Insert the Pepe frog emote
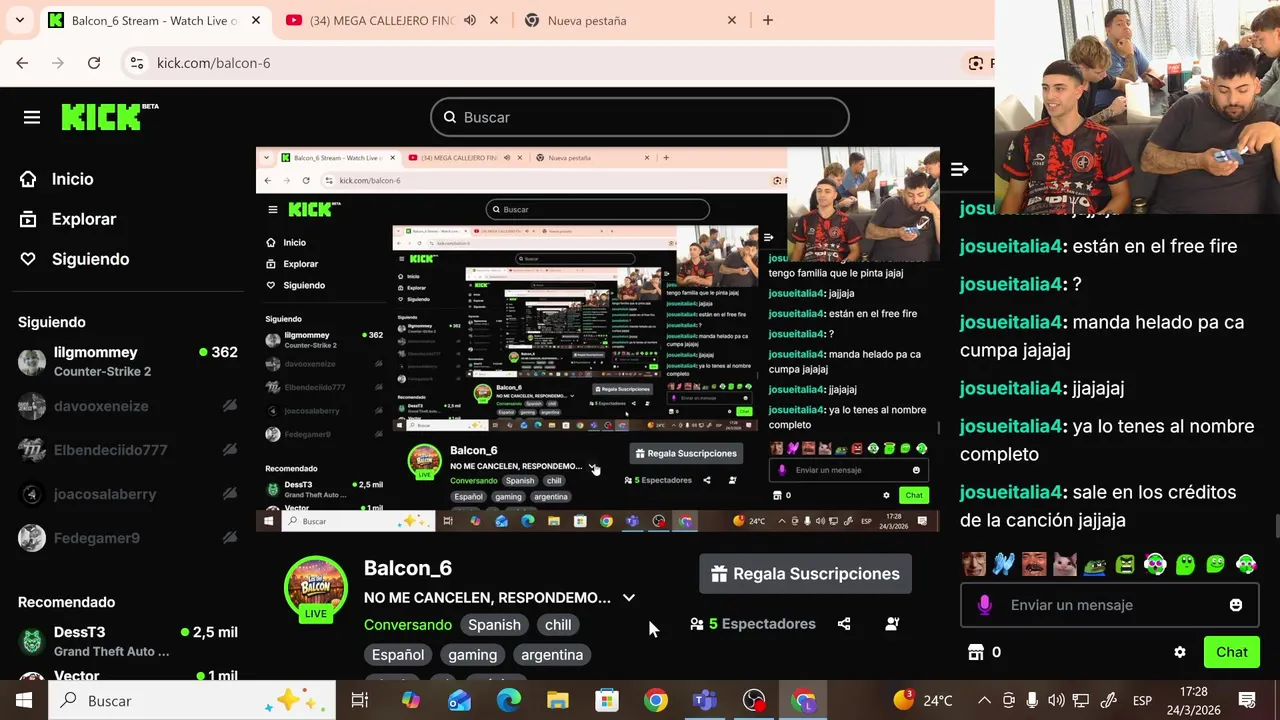 point(1095,564)
